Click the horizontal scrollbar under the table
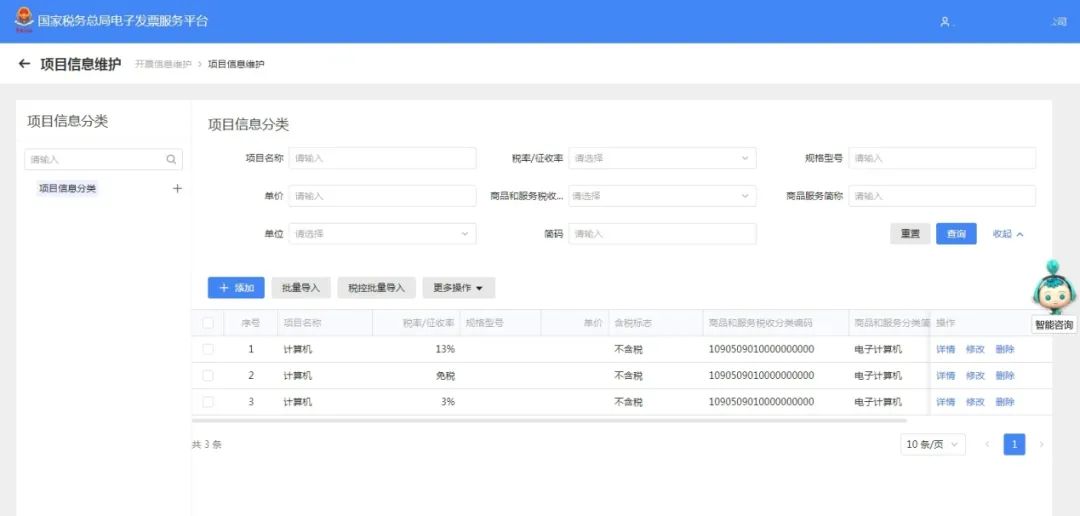The image size is (1080, 516). click(x=560, y=421)
